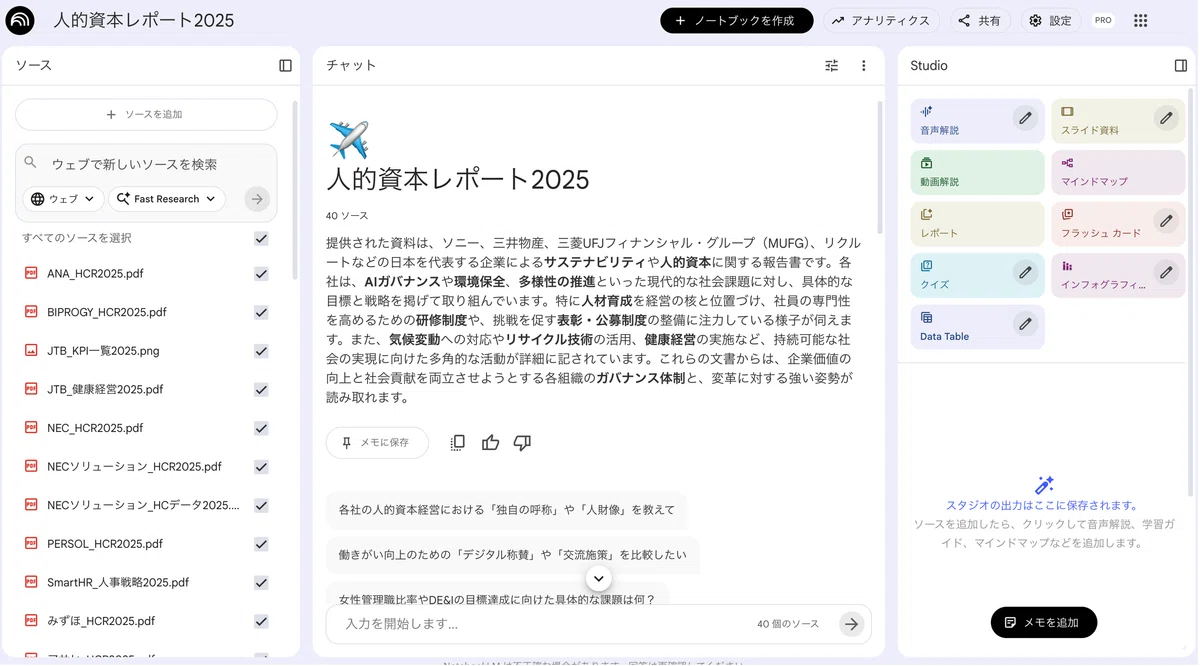Create マインドマップ in Studio
This screenshot has height=666, width=1200.
click(1119, 172)
